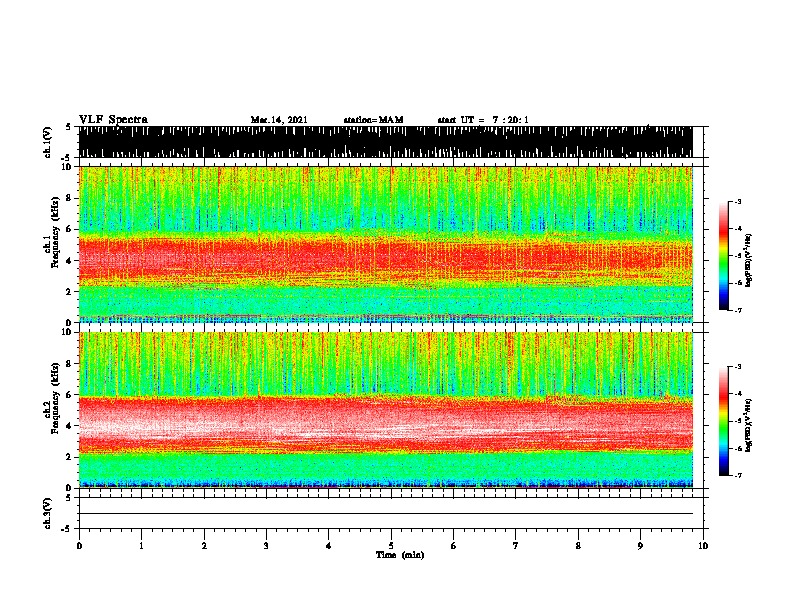Click the "4" kHz tick of the ch.1 panel

click(69, 261)
